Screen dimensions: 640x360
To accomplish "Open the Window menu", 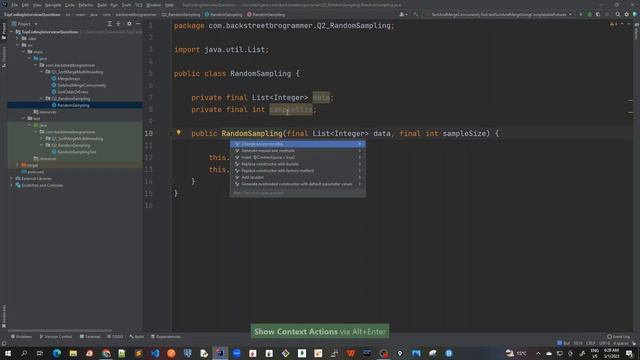I will pos(153,5).
